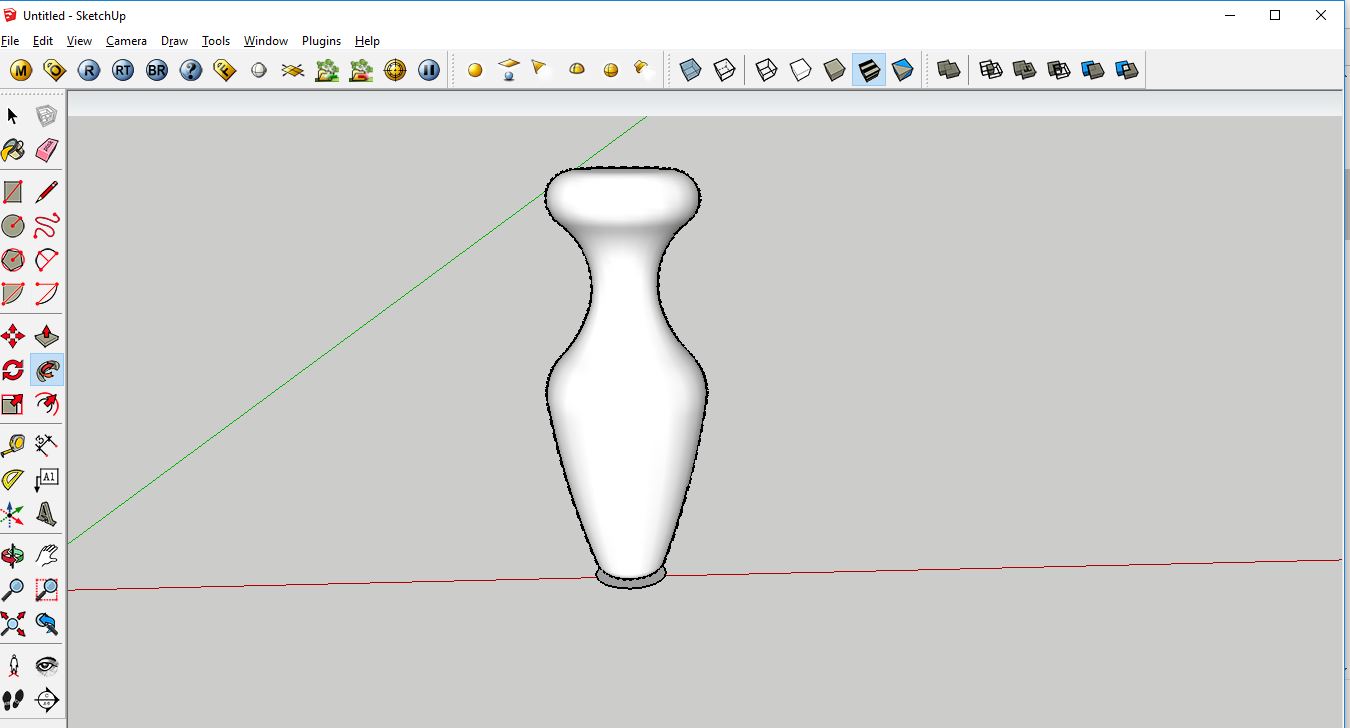The width and height of the screenshot is (1350, 728).
Task: Activate the Orbit tool
Action: point(13,555)
